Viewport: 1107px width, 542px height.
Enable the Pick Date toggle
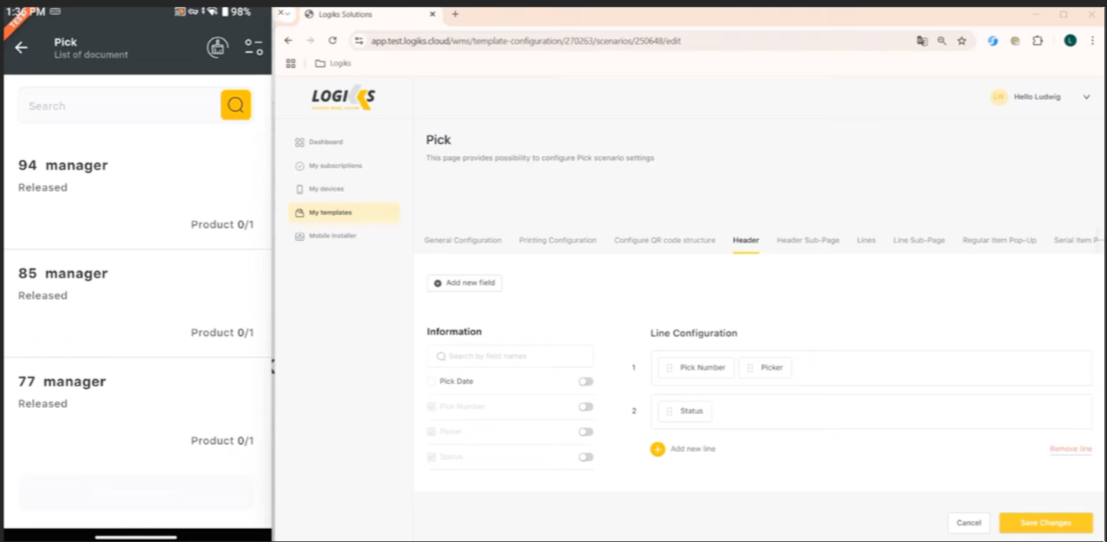point(585,381)
